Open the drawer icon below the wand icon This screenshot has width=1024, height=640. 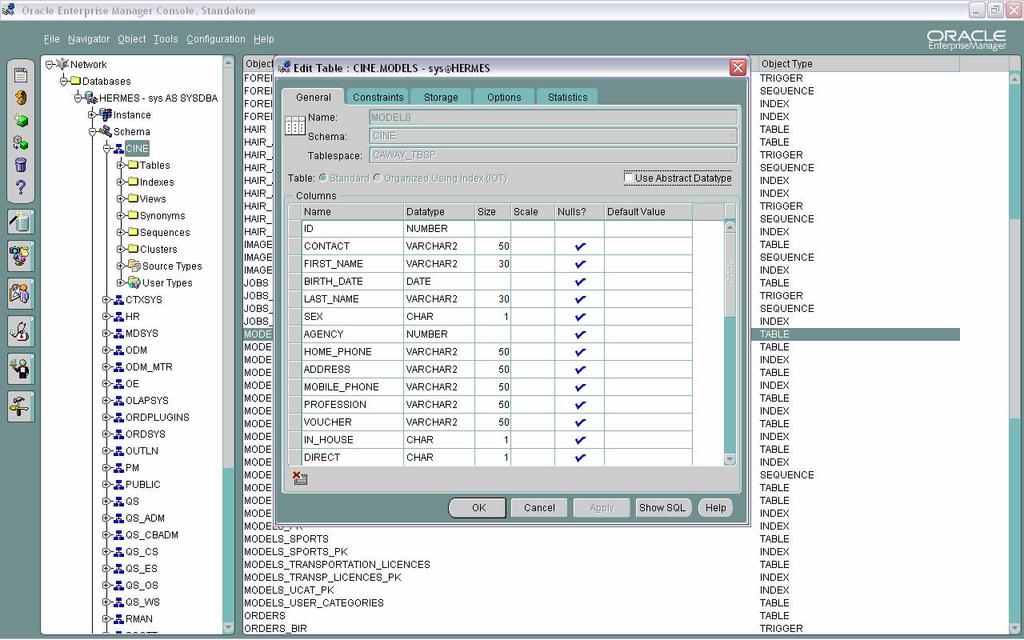[x=20, y=255]
